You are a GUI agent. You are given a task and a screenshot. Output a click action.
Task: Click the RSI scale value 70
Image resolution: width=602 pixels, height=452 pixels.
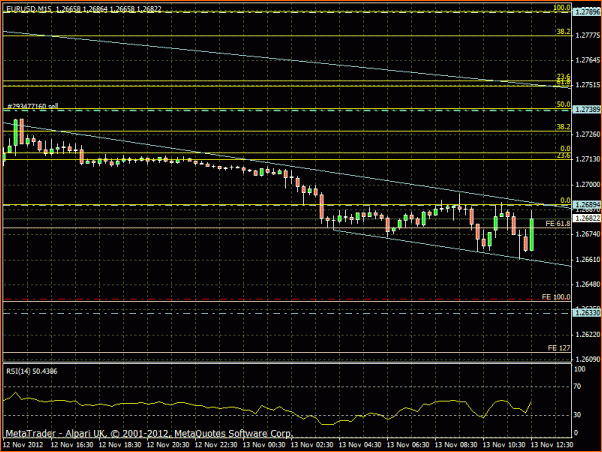click(577, 386)
